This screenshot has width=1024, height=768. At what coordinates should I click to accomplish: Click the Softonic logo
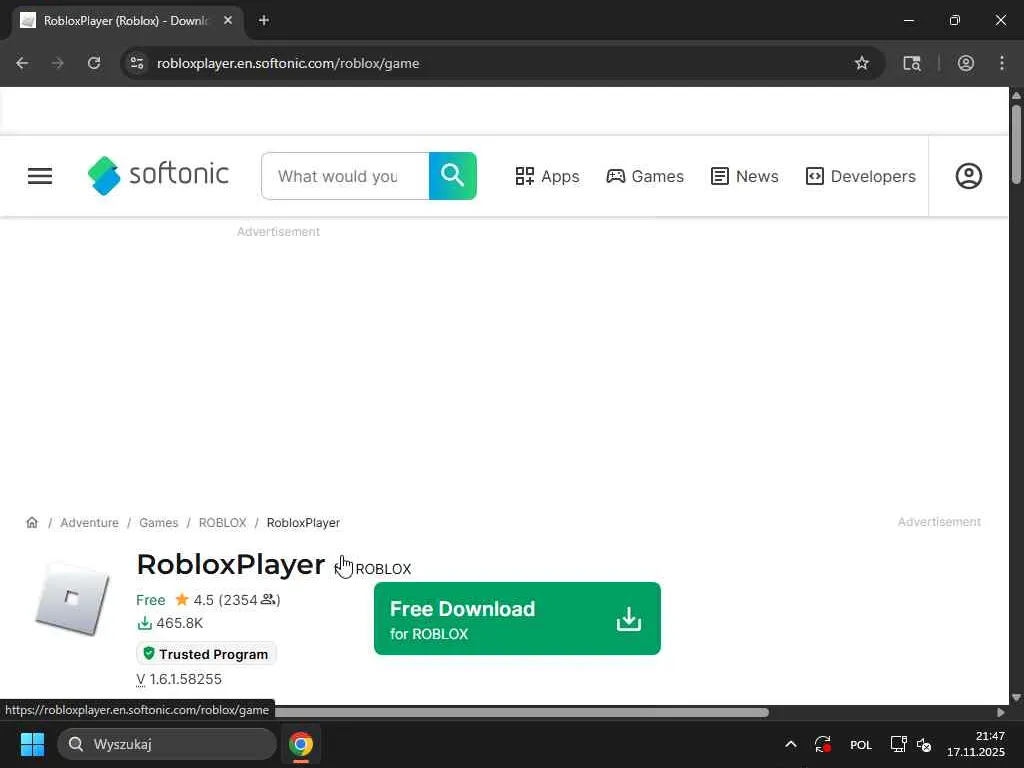[x=158, y=176]
